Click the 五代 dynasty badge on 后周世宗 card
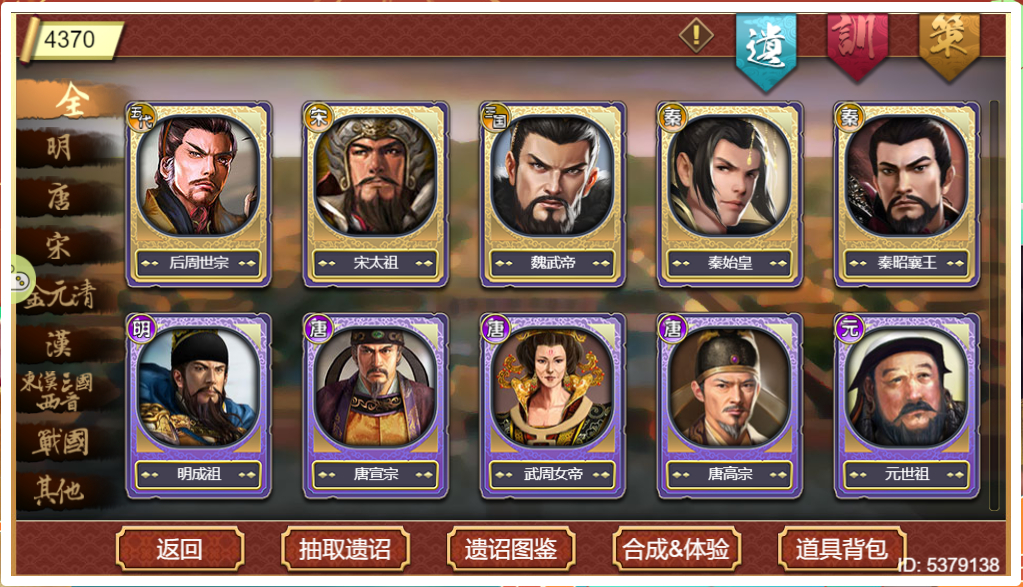Screen dimensions: 1023x587 click(x=141, y=117)
